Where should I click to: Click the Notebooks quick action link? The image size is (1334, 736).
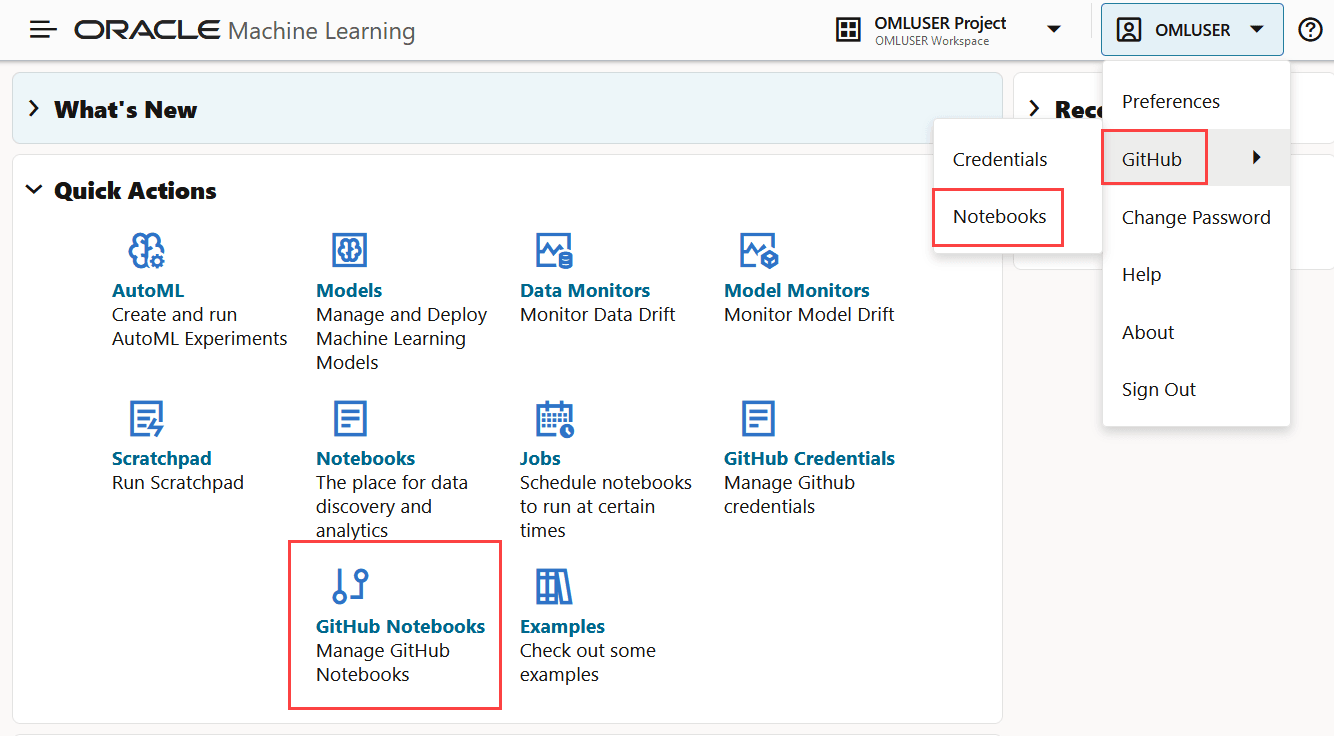tap(365, 459)
